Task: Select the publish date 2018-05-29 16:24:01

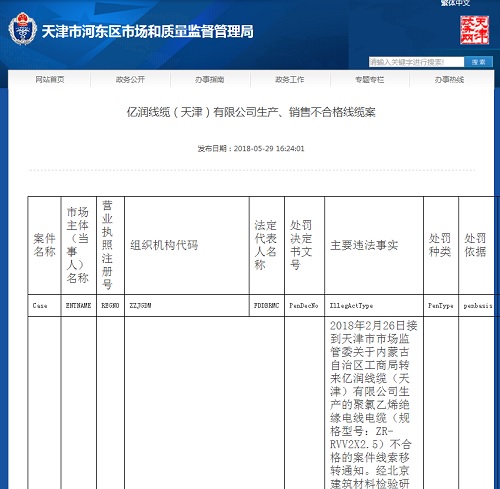Action: [x=269, y=149]
